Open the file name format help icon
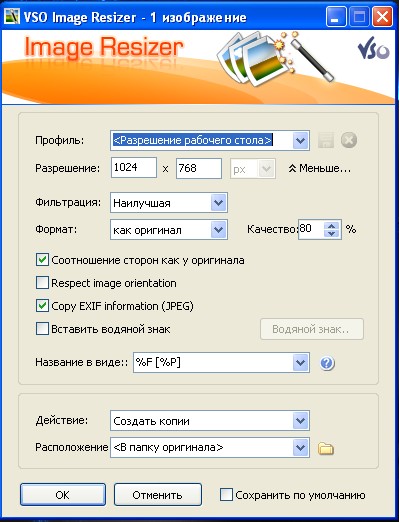 tap(327, 363)
